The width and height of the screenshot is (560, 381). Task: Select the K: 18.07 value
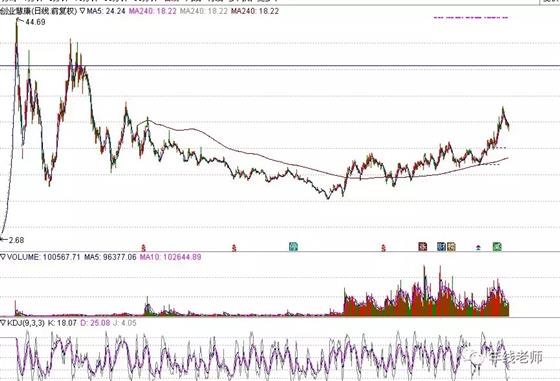coord(62,323)
